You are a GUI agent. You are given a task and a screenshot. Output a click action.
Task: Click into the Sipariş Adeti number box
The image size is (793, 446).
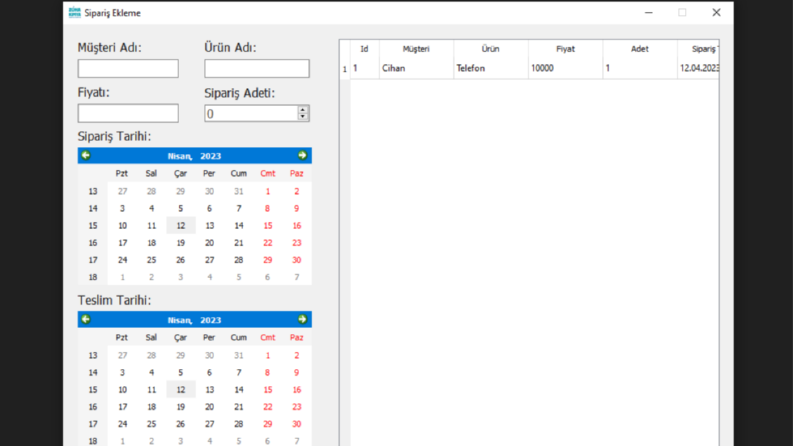click(x=251, y=113)
